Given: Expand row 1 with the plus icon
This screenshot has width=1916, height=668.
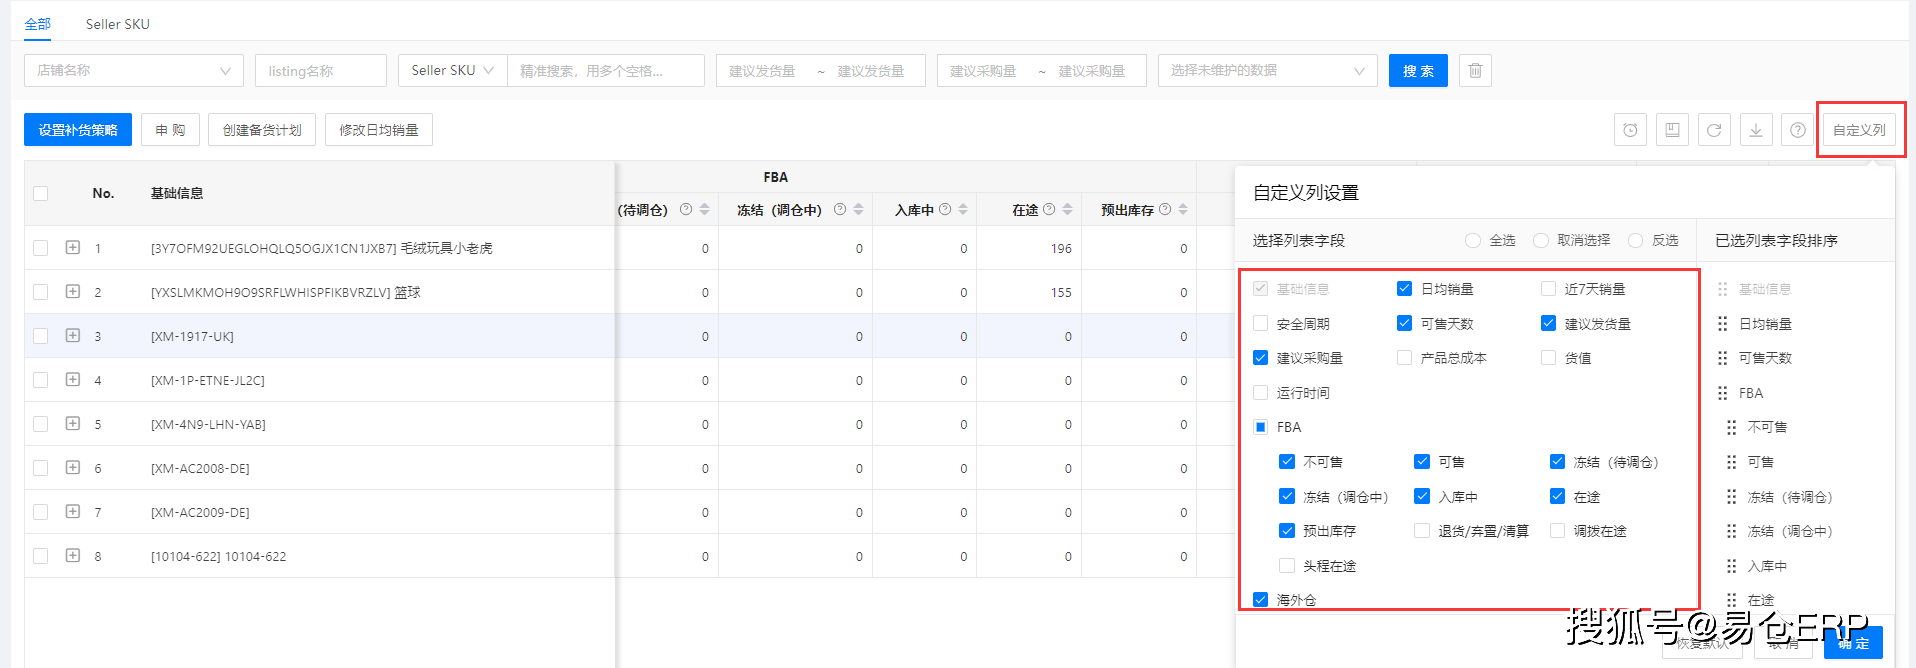Looking at the screenshot, I should [x=73, y=247].
